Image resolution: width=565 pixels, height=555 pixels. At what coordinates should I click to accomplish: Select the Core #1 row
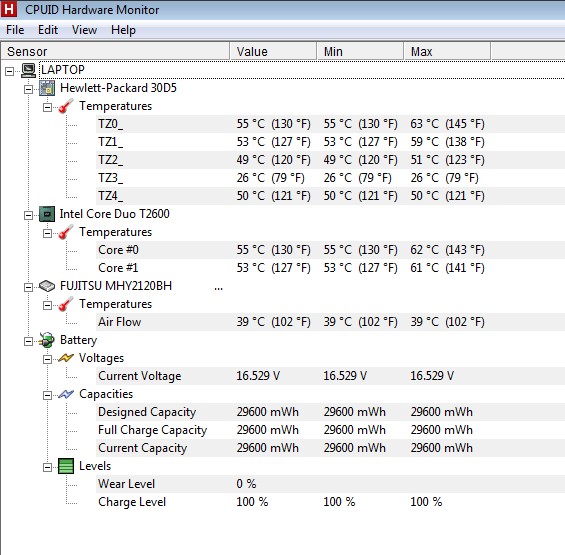point(330,268)
